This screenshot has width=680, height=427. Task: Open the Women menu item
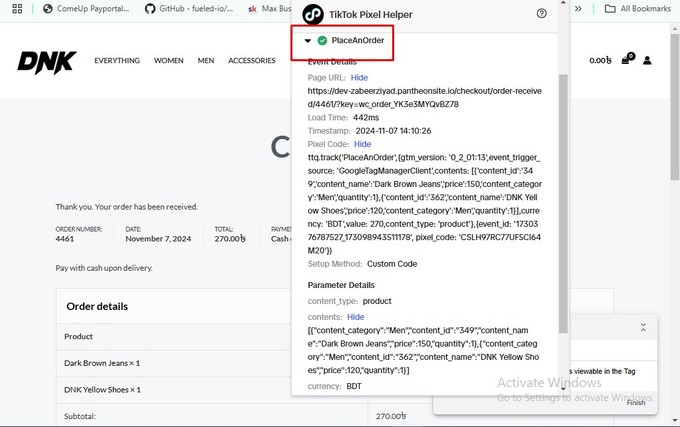[x=168, y=61]
